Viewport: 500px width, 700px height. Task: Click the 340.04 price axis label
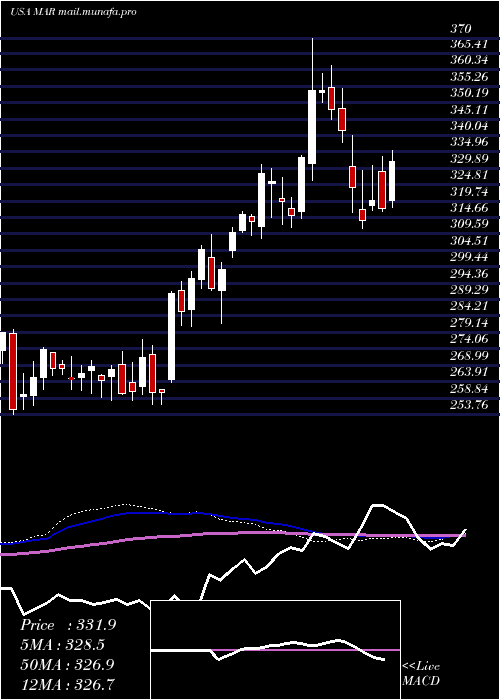tap(468, 126)
